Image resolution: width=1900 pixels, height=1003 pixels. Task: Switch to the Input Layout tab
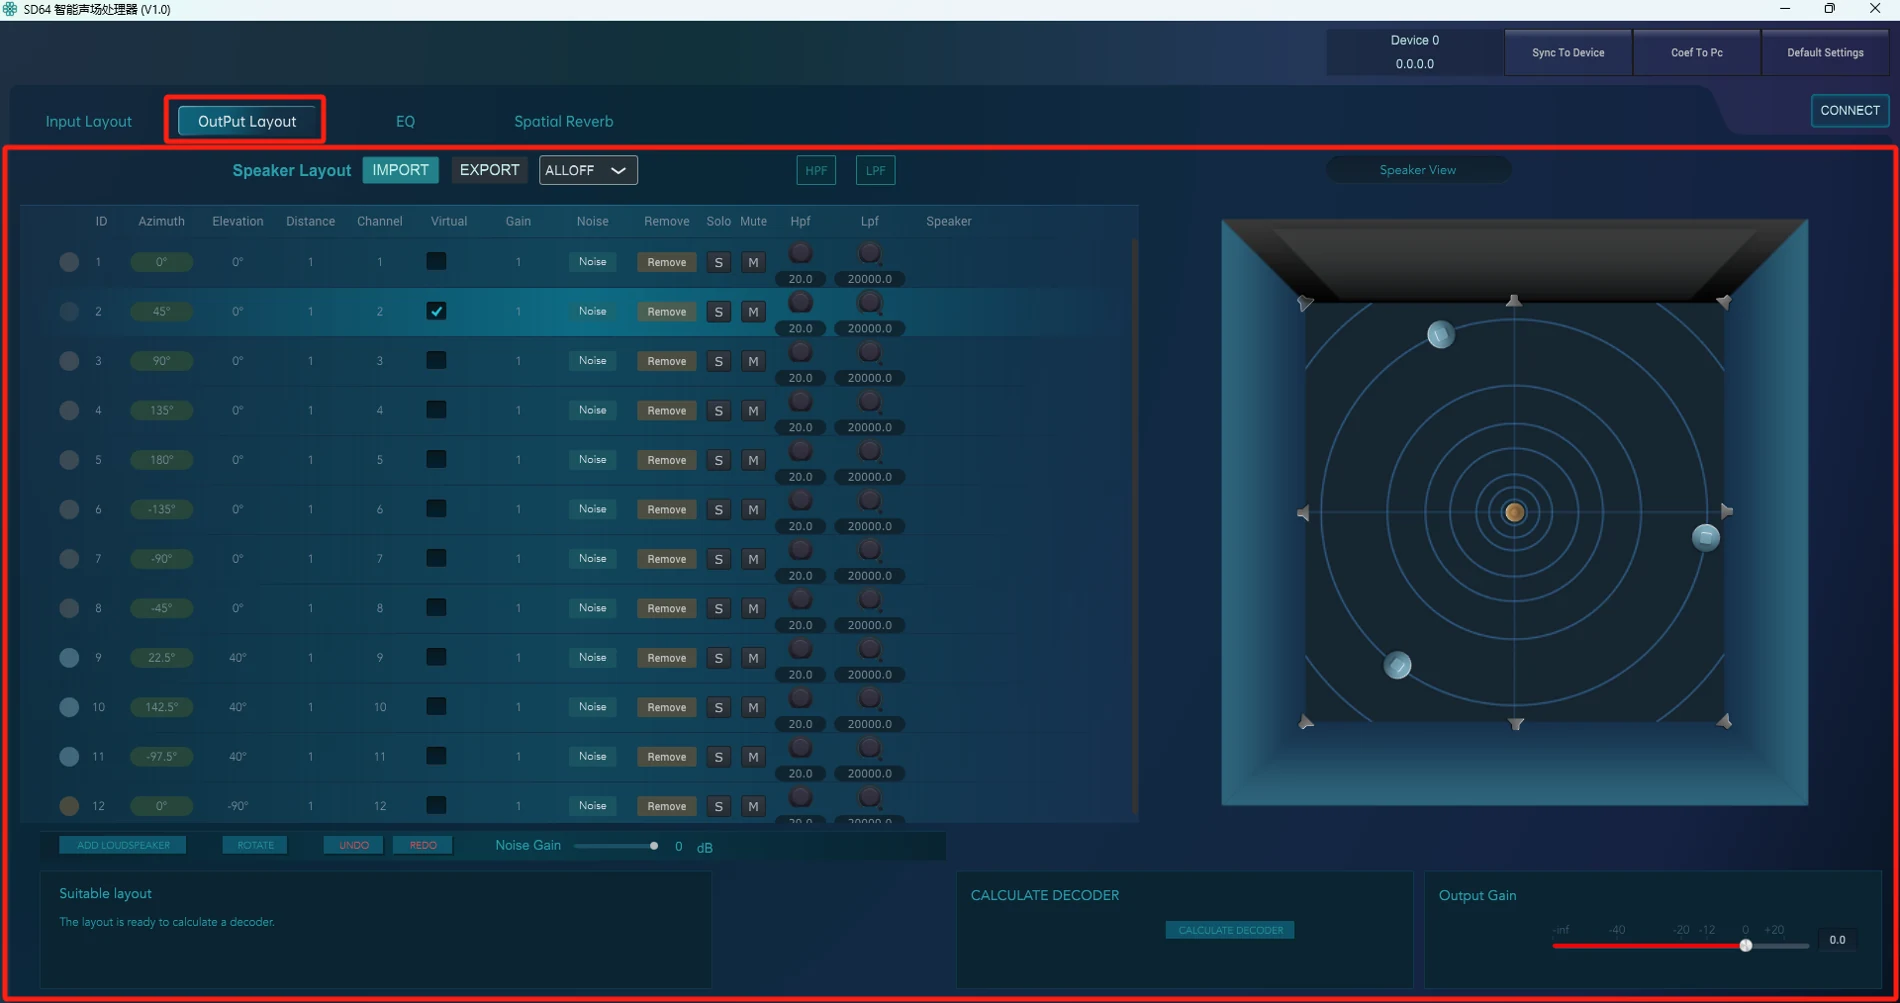click(x=88, y=121)
